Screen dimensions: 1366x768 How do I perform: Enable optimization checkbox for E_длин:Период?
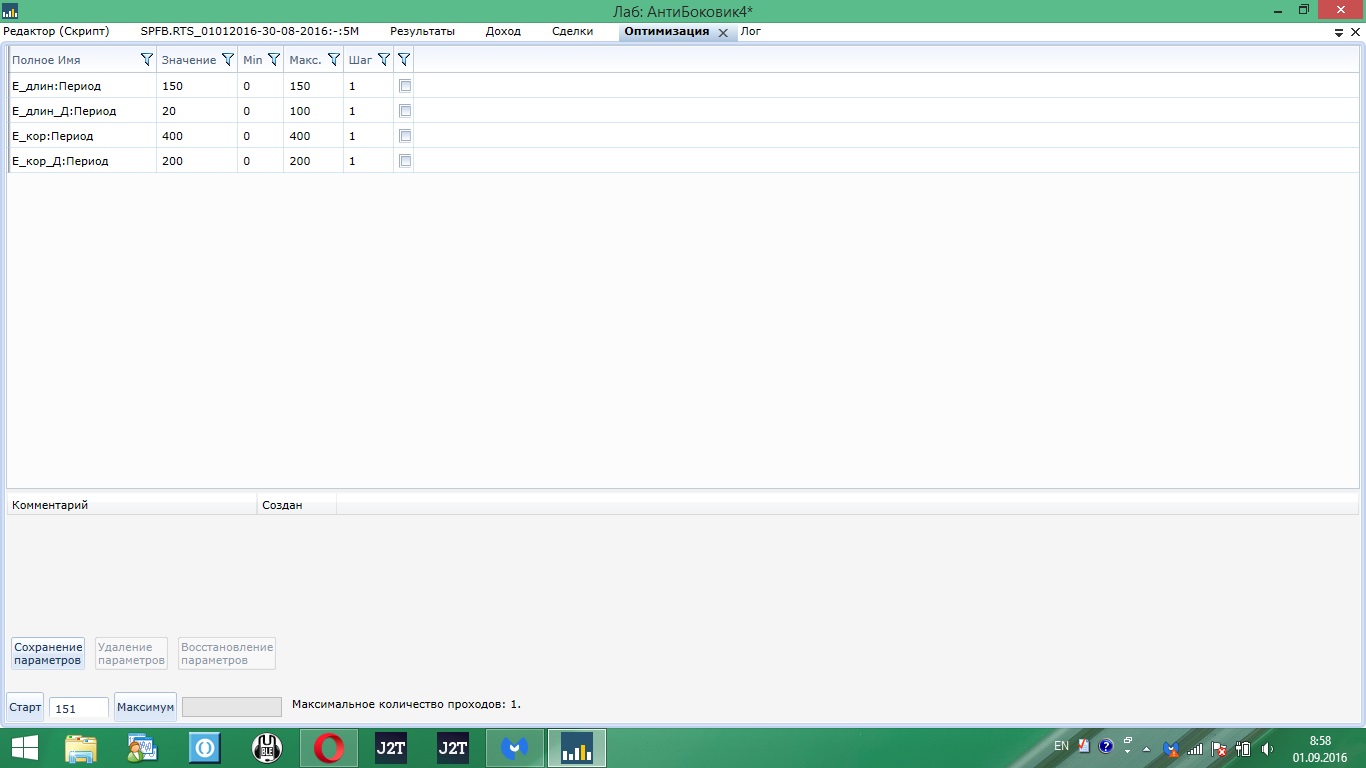(x=405, y=86)
